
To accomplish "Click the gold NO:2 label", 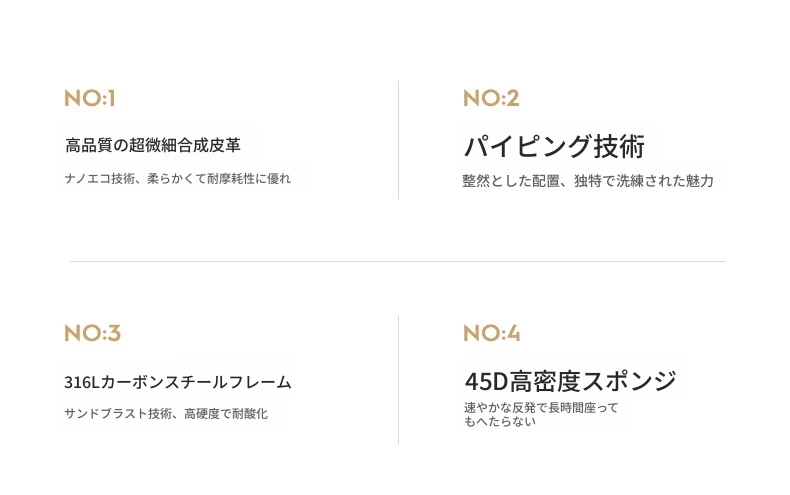I will tap(491, 98).
